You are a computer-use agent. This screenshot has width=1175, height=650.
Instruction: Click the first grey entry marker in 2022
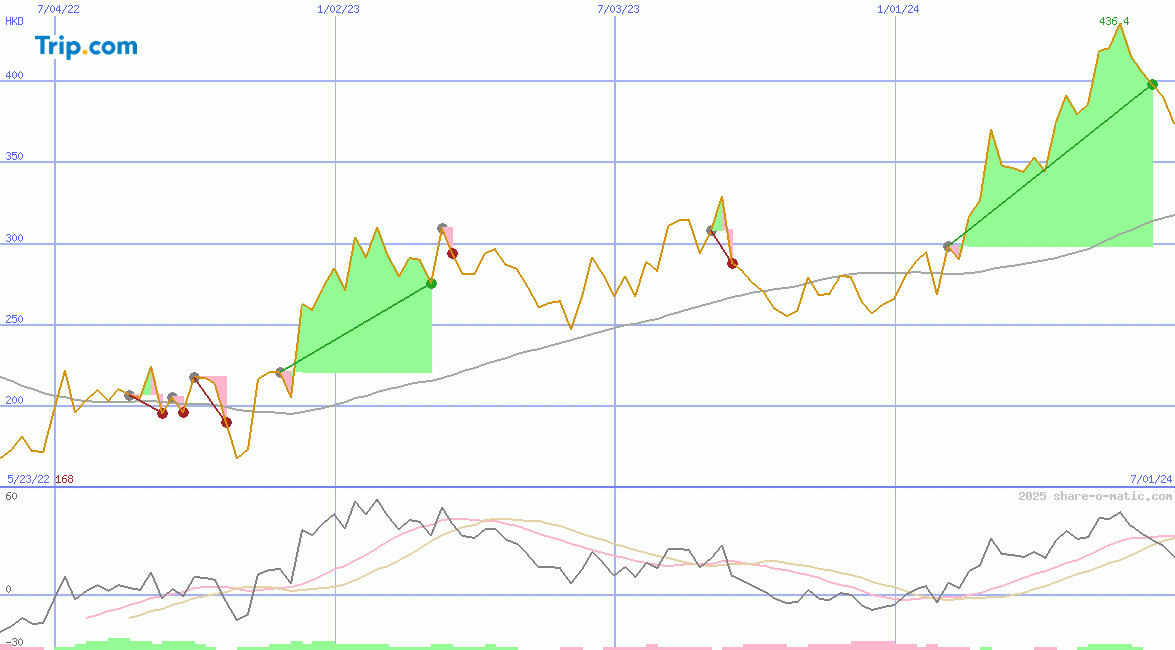[130, 395]
